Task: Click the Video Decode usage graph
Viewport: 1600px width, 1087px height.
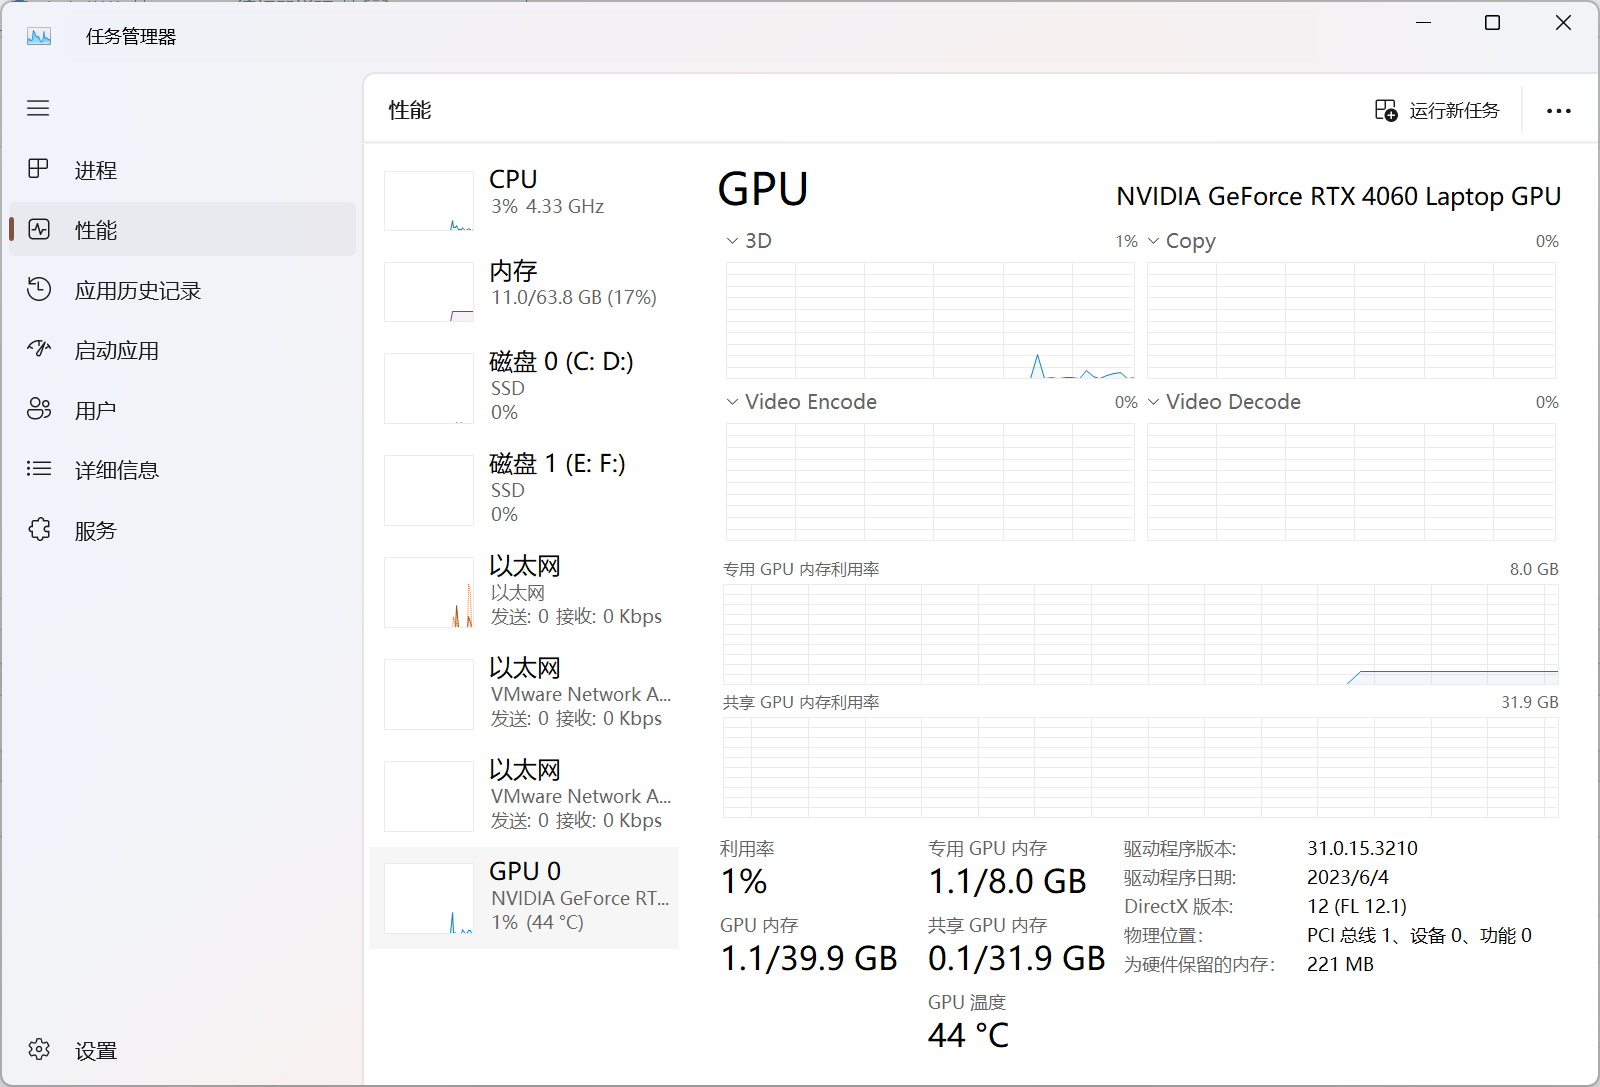Action: click(1351, 482)
